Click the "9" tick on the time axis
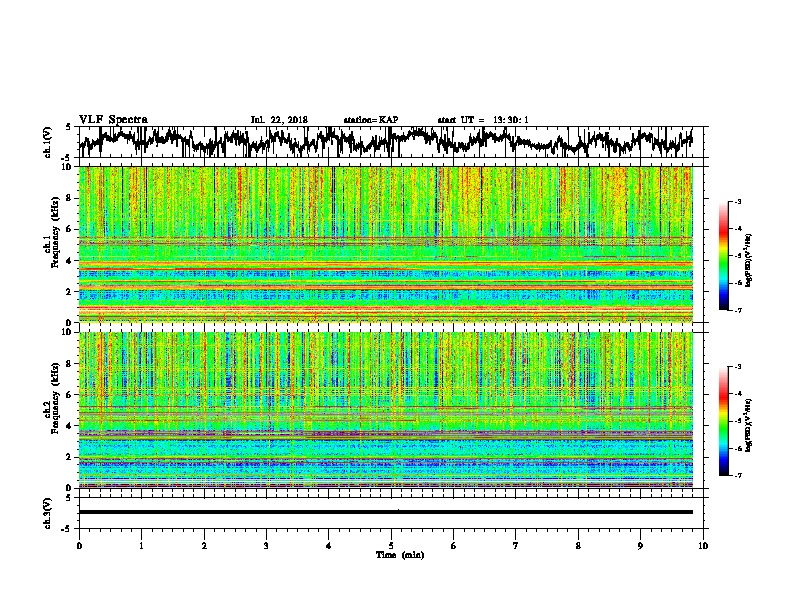This screenshot has height=612, width=792. [640, 546]
